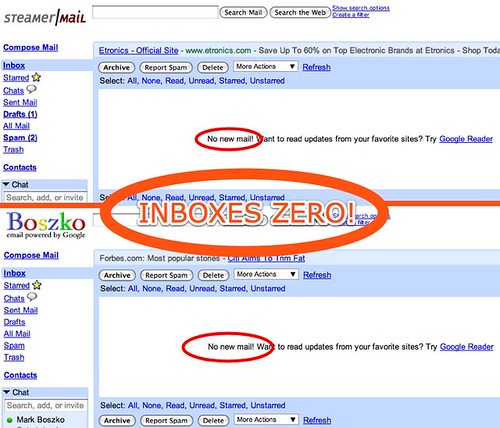The height and width of the screenshot is (428, 500).
Task: Click the Search the Web button
Action: coord(300,13)
